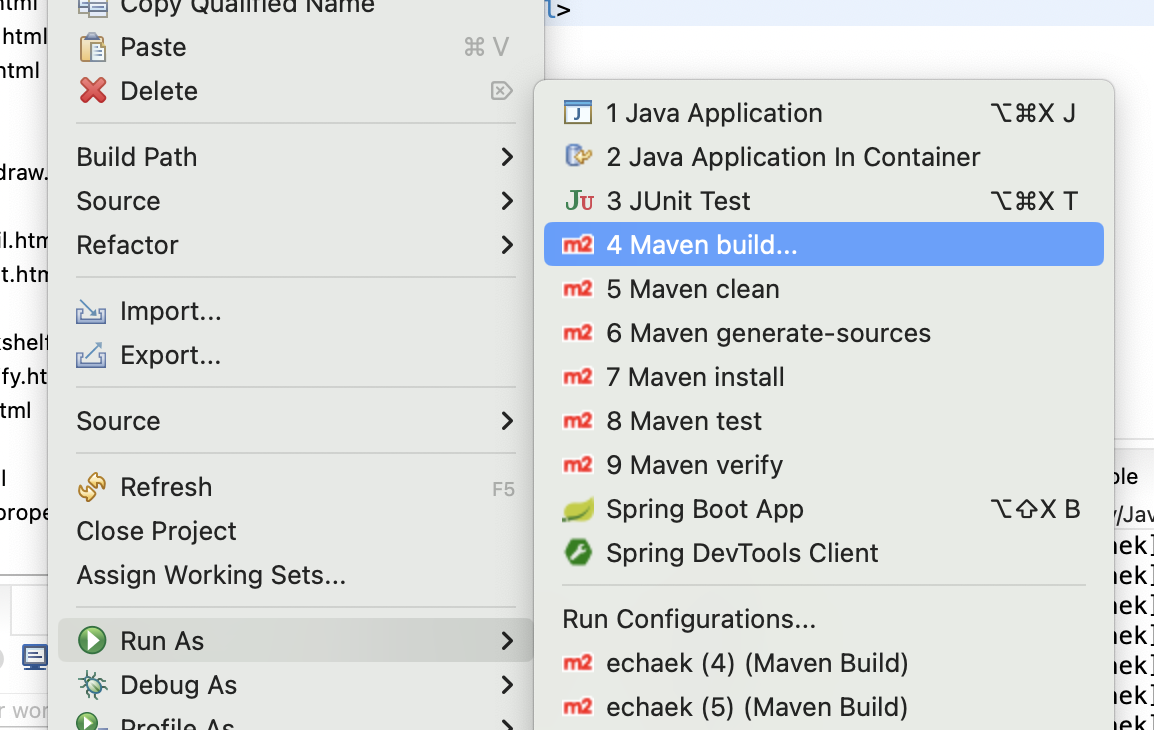This screenshot has width=1154, height=730.
Task: Run as 2 Java Application In Container
Action: (x=824, y=157)
